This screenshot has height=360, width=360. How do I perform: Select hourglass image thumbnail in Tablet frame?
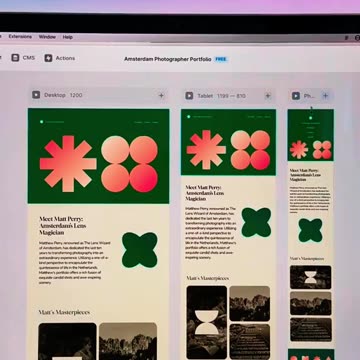207,322
